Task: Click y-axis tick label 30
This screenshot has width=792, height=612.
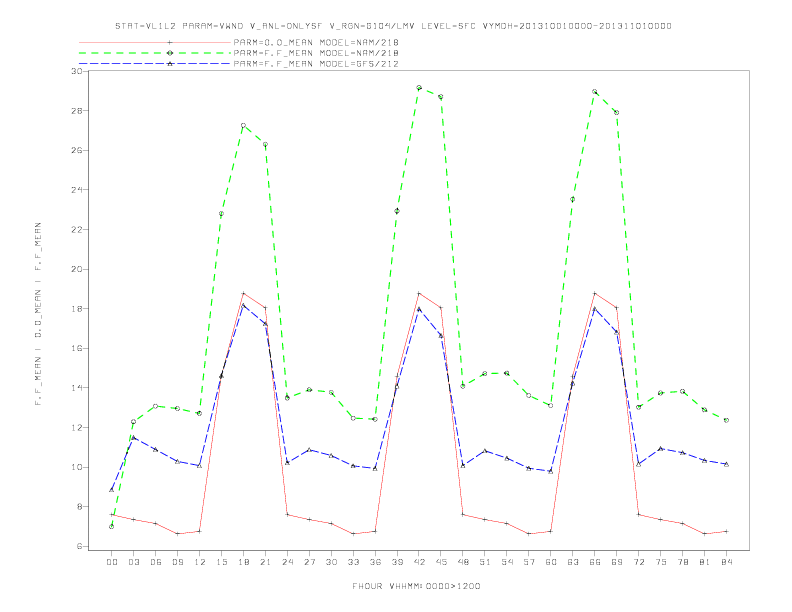Action: click(77, 71)
